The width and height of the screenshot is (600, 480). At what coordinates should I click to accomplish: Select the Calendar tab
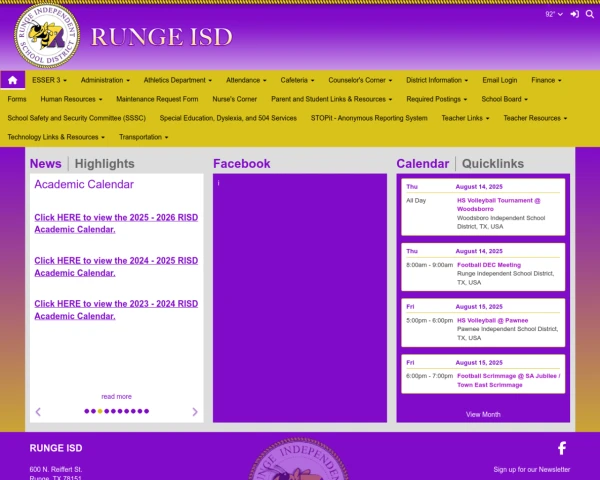click(422, 163)
